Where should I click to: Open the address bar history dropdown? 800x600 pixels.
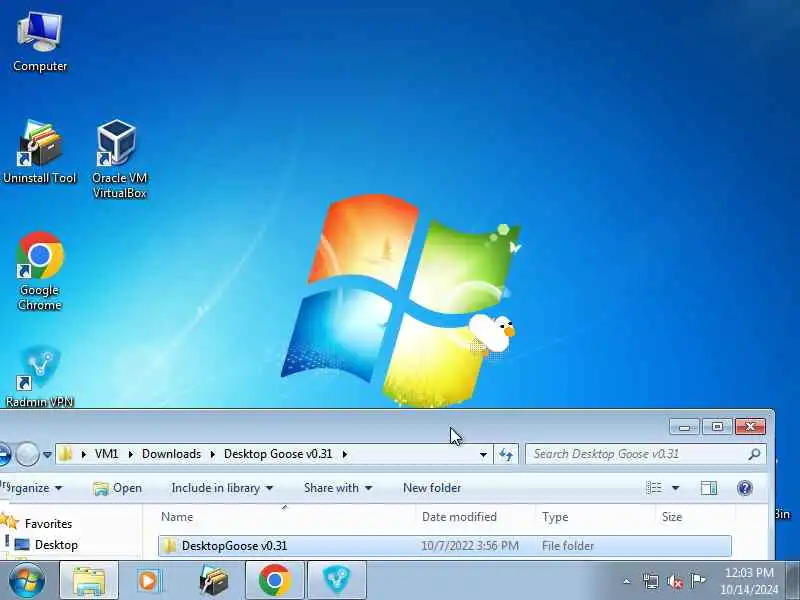coord(483,454)
